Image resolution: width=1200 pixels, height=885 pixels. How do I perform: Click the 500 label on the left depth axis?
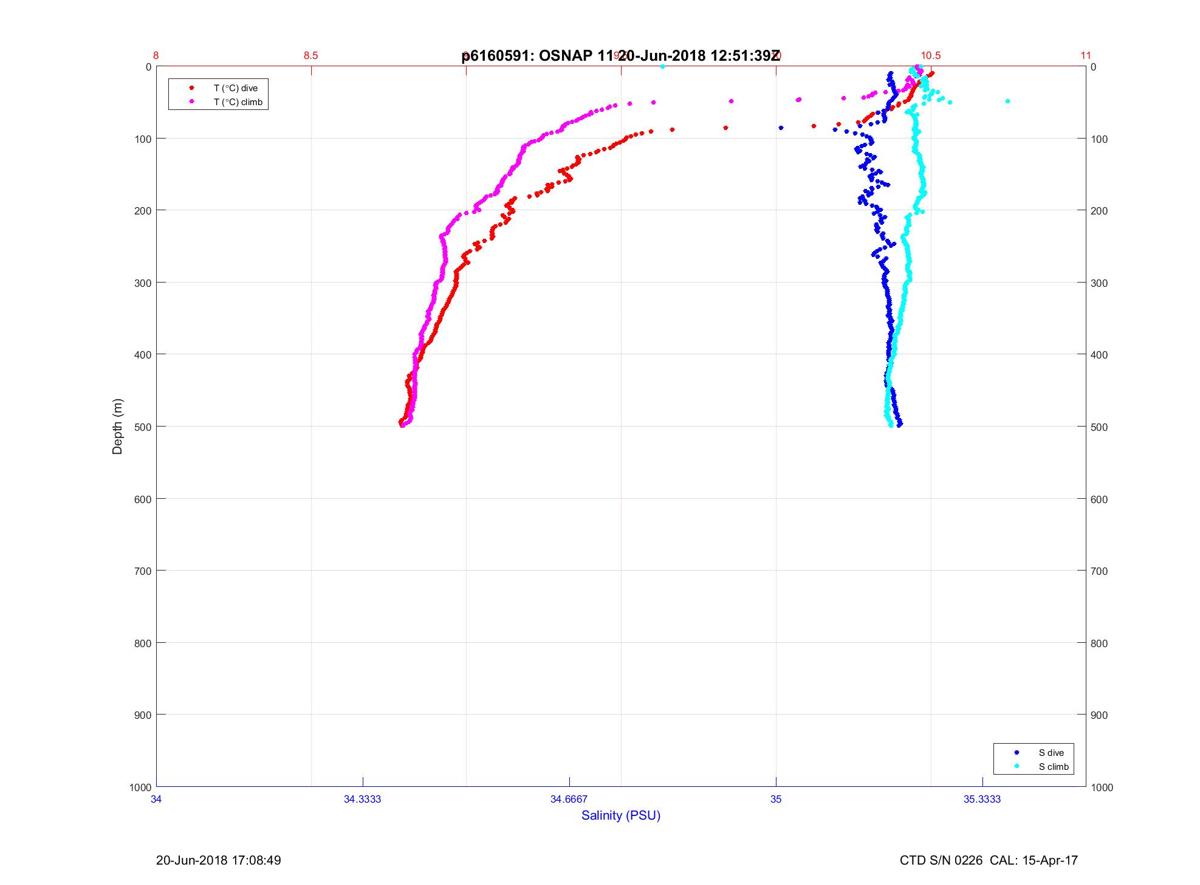142,427
